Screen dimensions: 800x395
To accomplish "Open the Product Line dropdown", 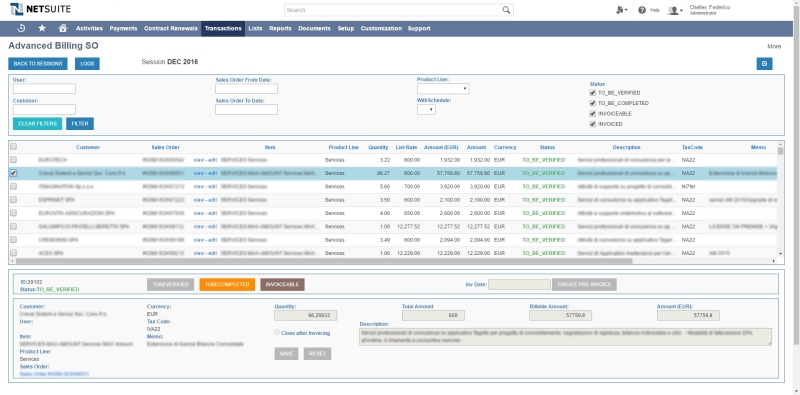I will 443,89.
